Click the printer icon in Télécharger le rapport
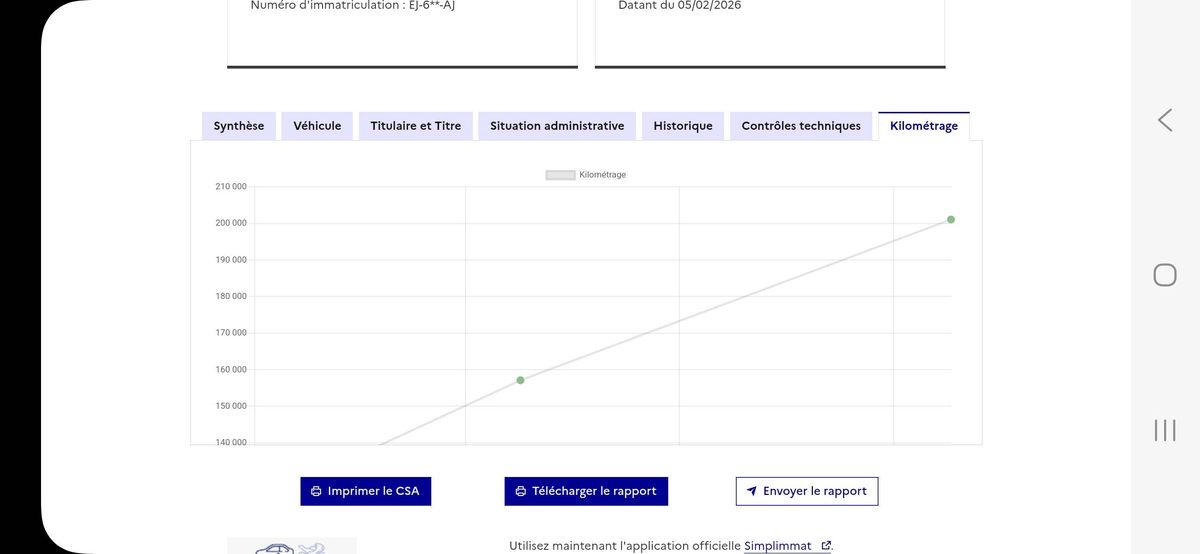Viewport: 1200px width, 554px height. (520, 491)
